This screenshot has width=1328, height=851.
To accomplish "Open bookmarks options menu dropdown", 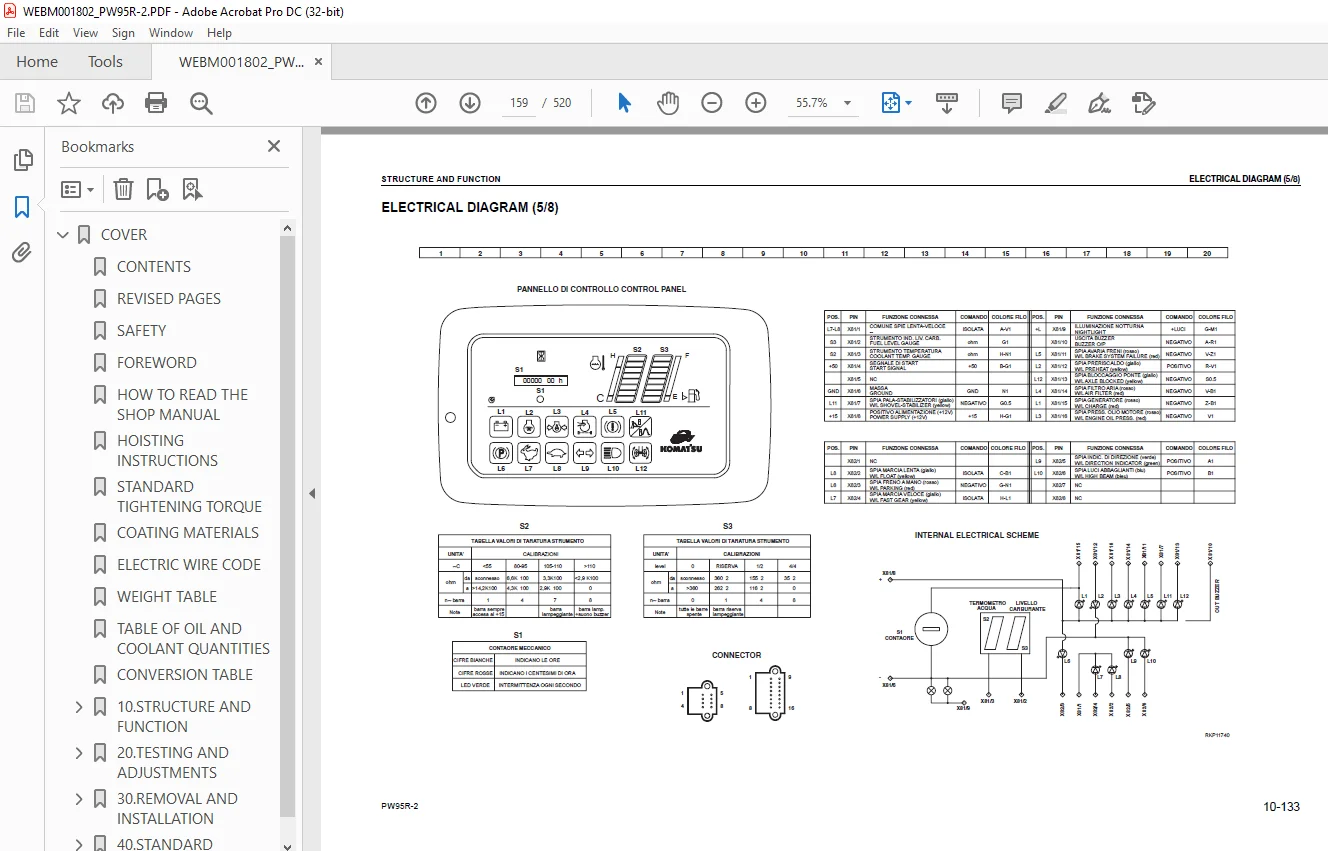I will 78,189.
